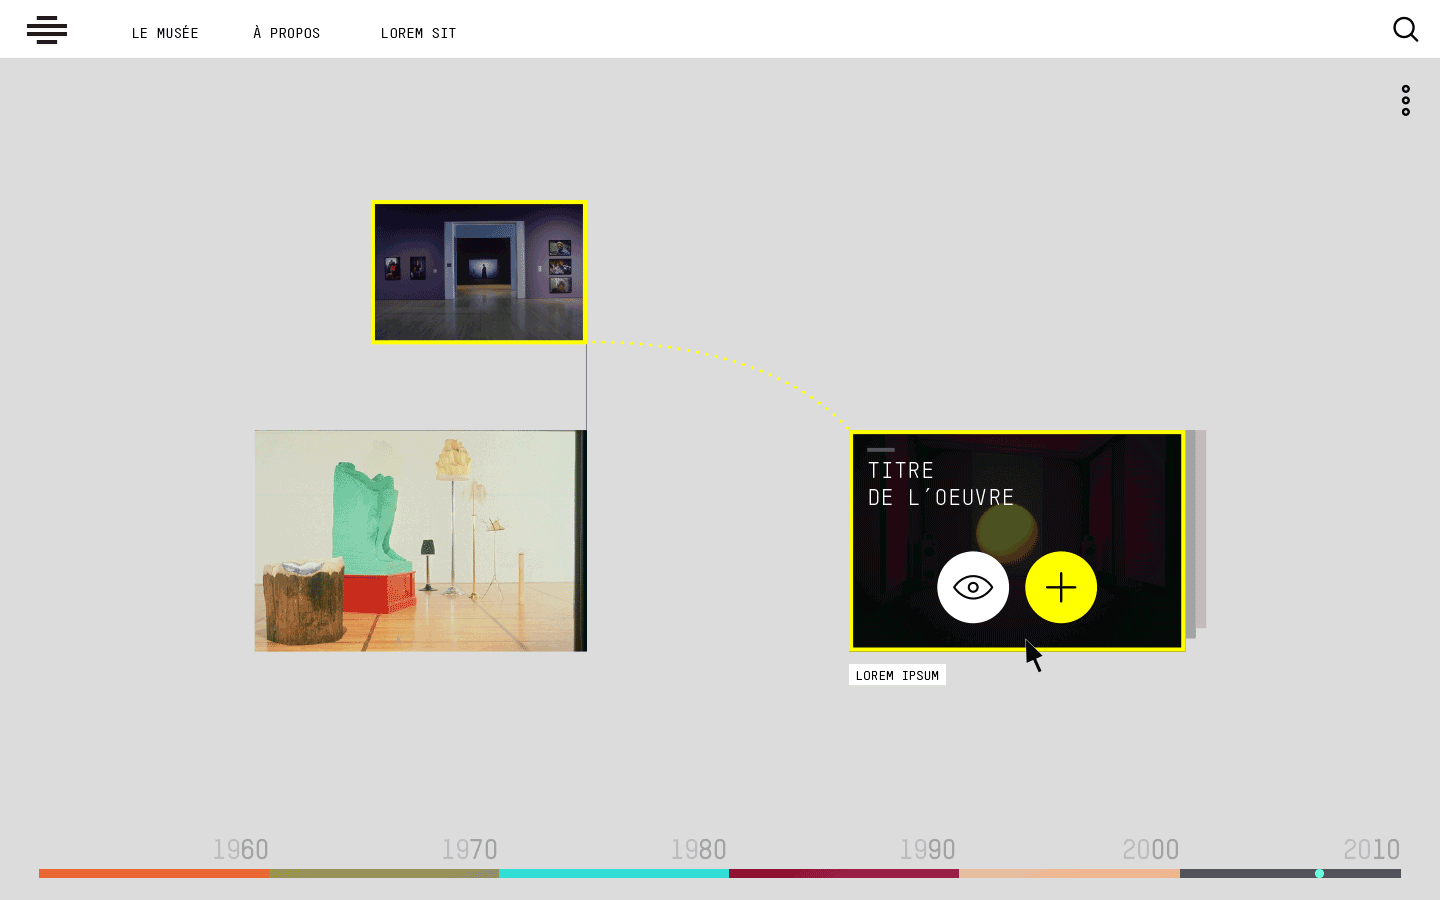Jump to 1970 on the timeline
Viewport: 1440px width, 900px height.
pyautogui.click(x=469, y=850)
